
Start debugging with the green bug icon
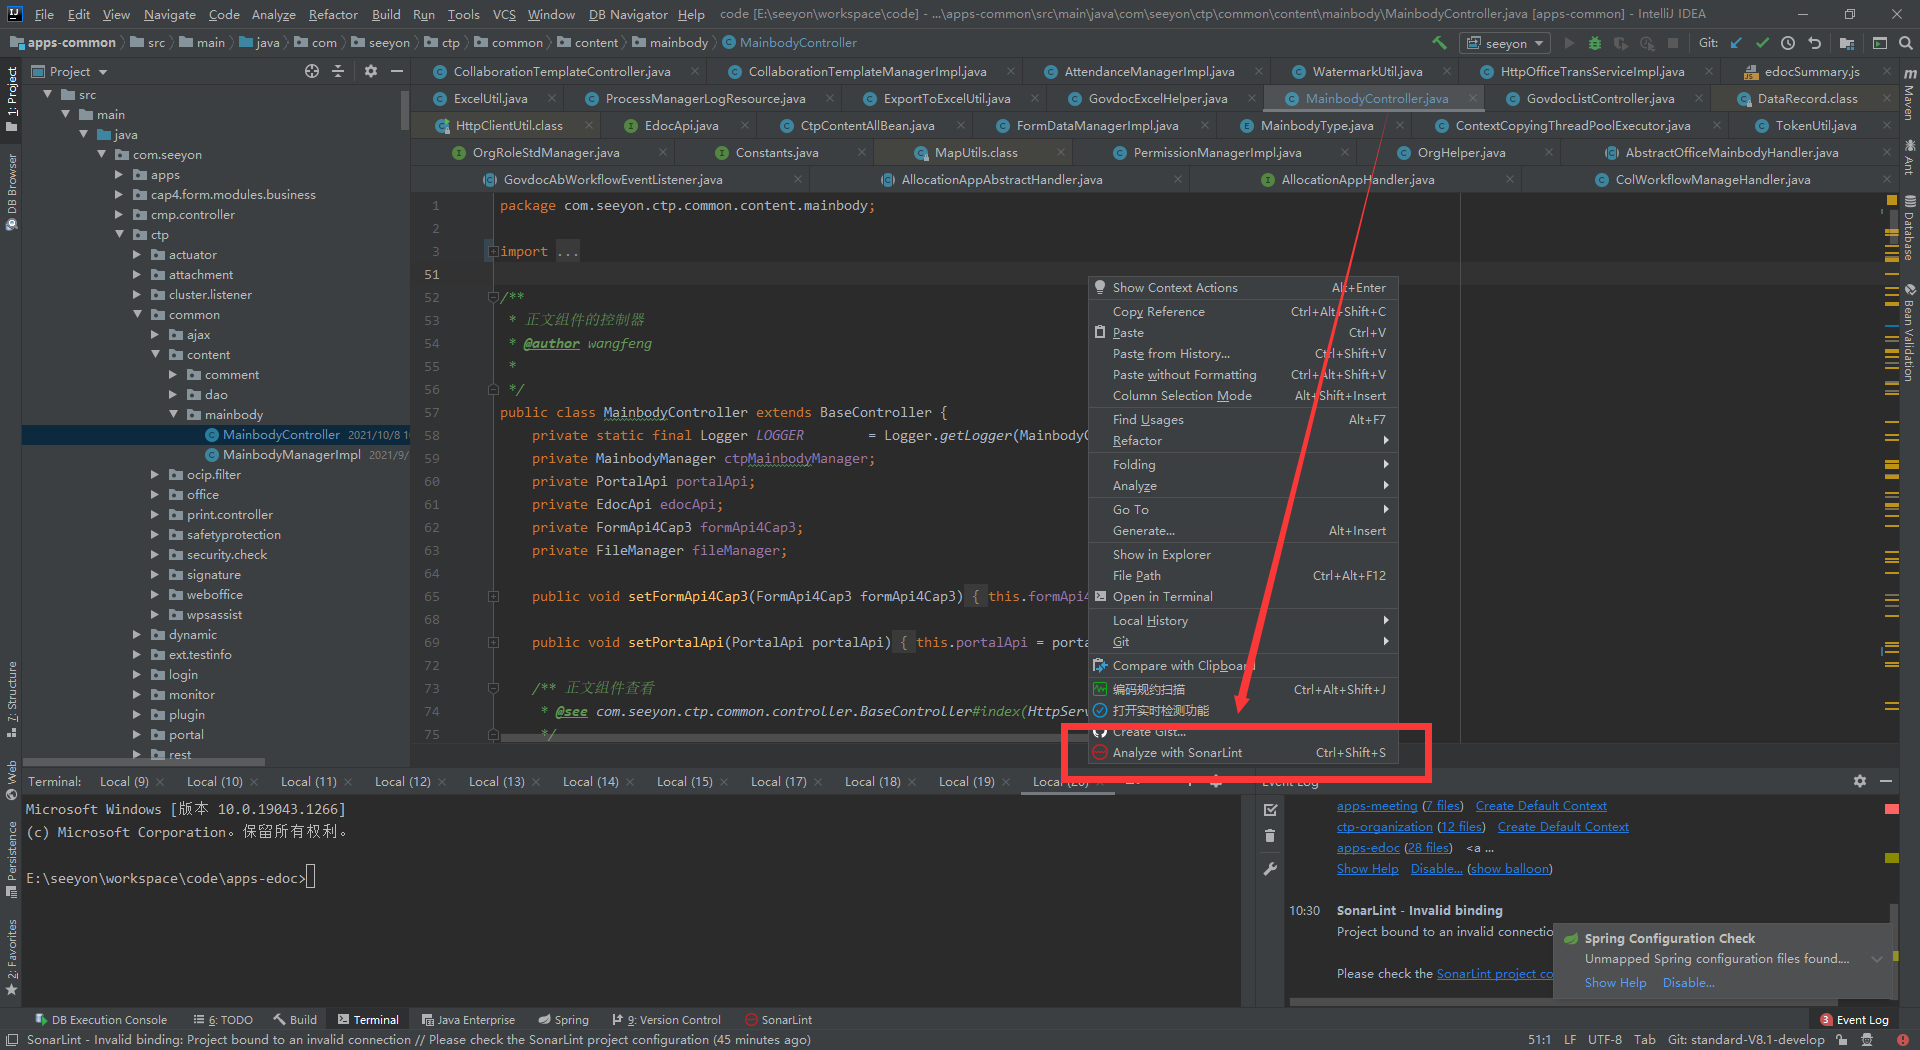coord(1595,43)
